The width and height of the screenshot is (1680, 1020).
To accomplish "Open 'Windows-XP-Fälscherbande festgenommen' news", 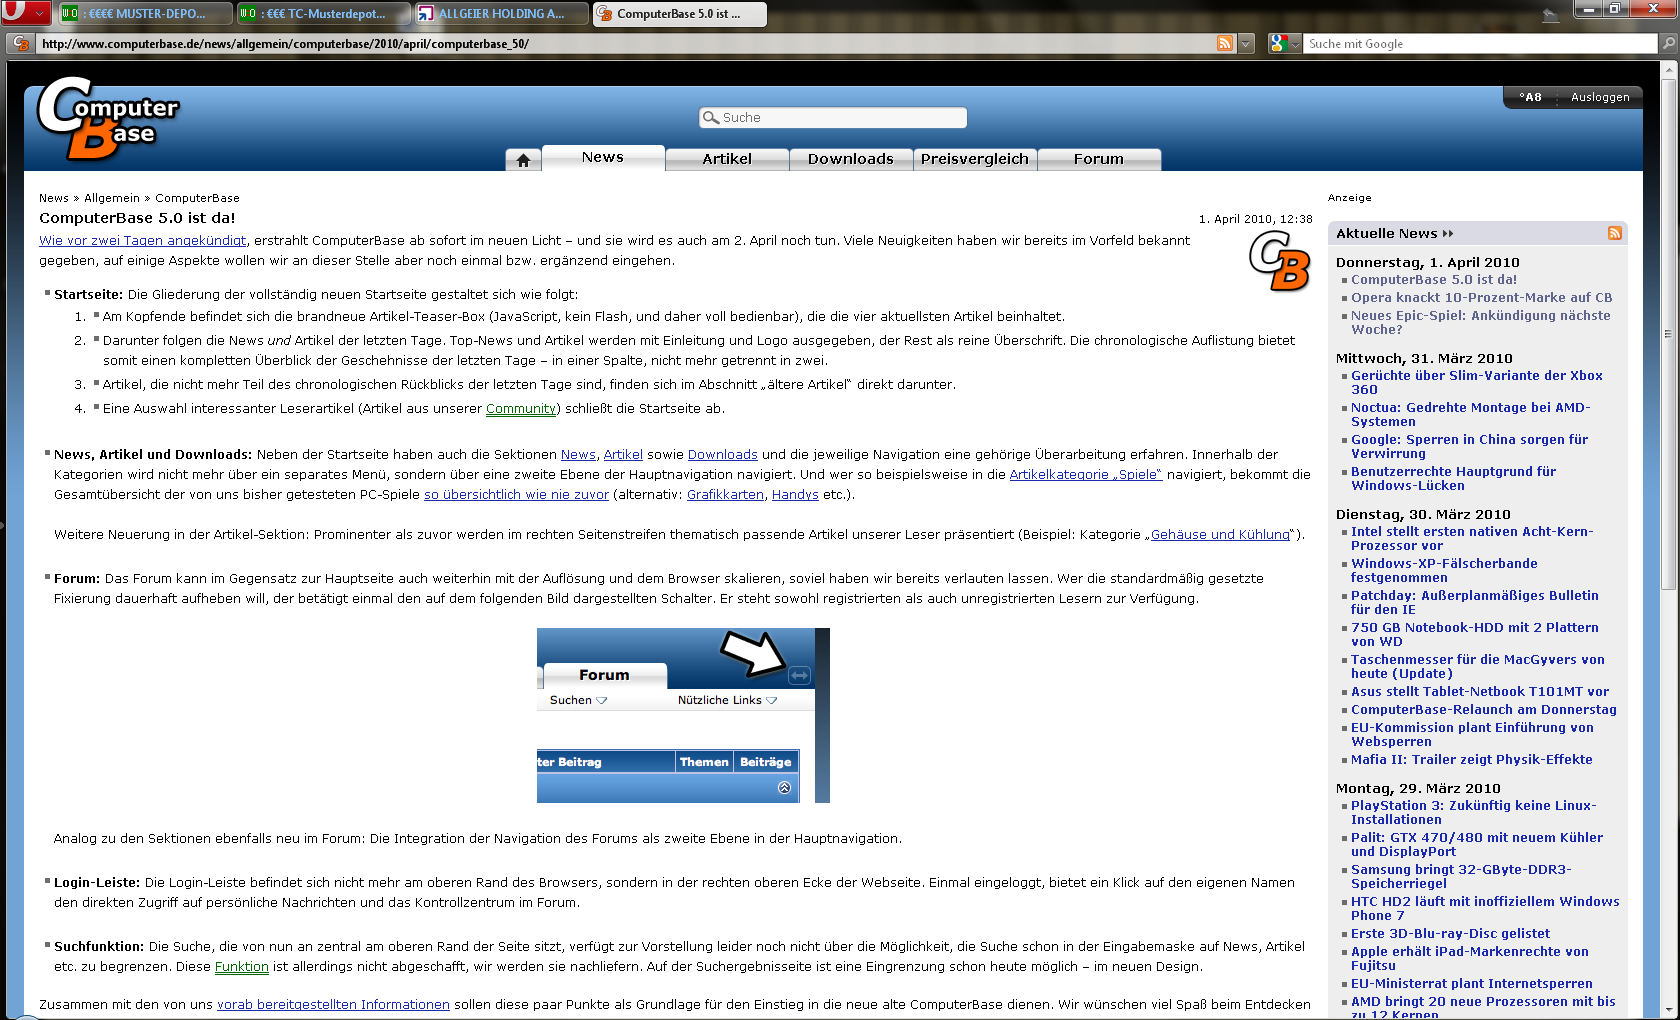I will pos(1444,571).
